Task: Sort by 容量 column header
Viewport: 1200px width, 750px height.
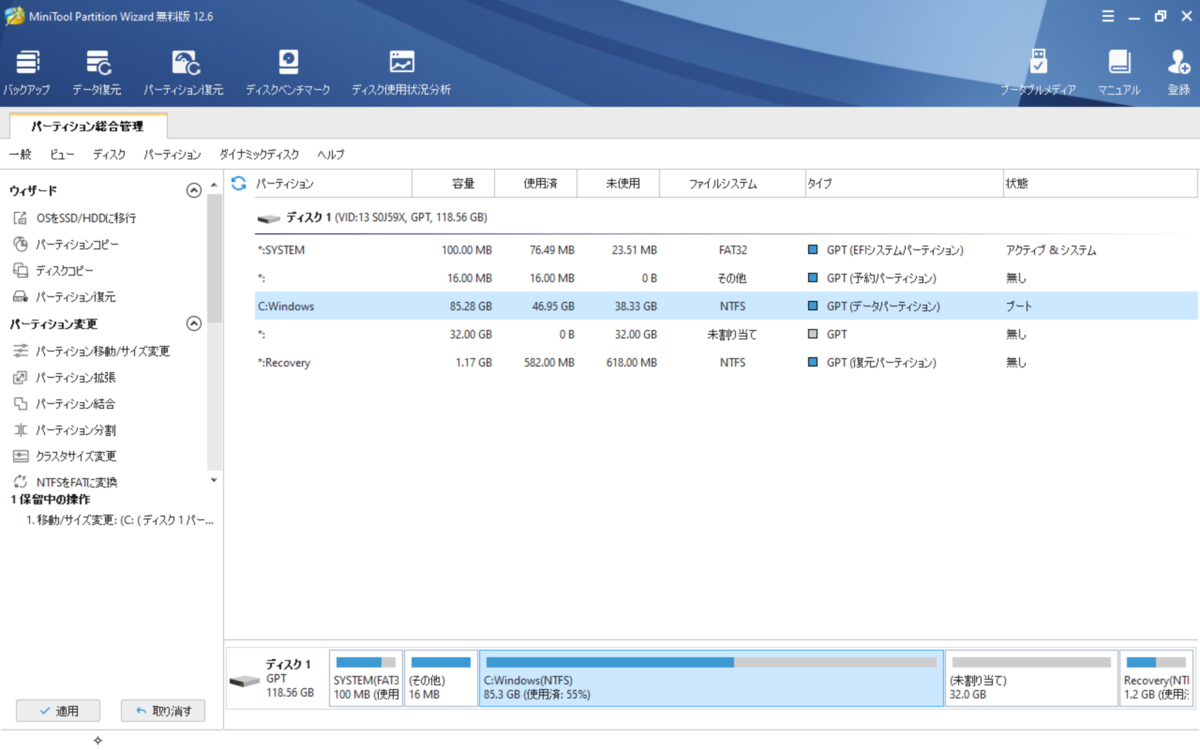Action: point(454,184)
